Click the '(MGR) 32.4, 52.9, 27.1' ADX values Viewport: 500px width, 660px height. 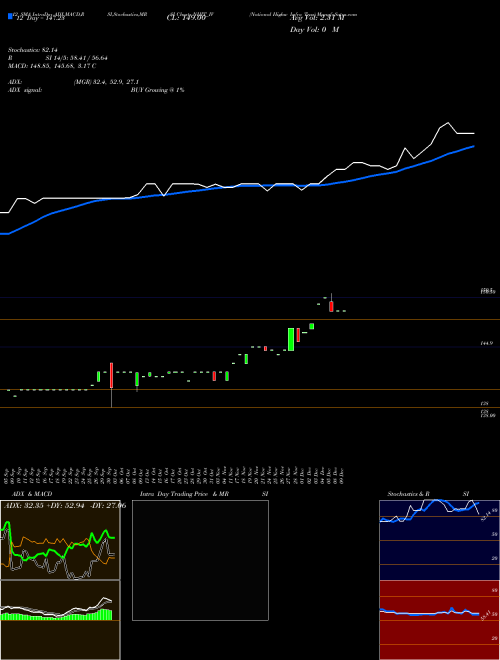[106, 82]
